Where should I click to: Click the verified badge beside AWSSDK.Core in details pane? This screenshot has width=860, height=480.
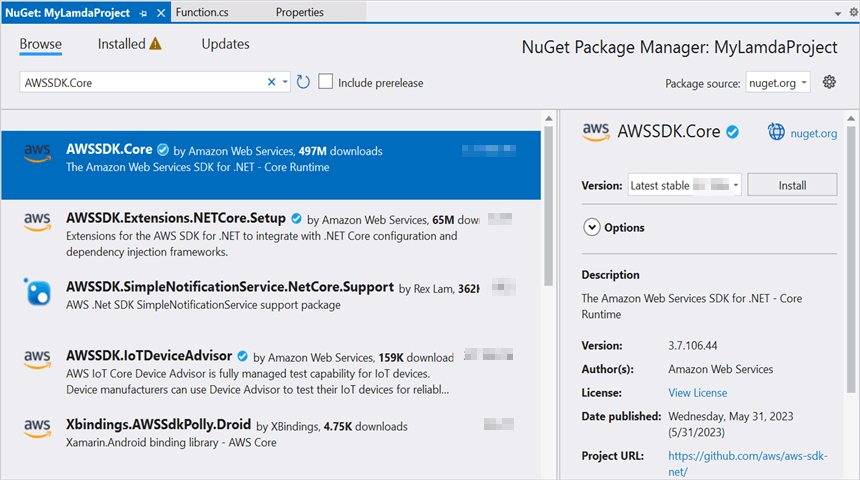pos(732,132)
